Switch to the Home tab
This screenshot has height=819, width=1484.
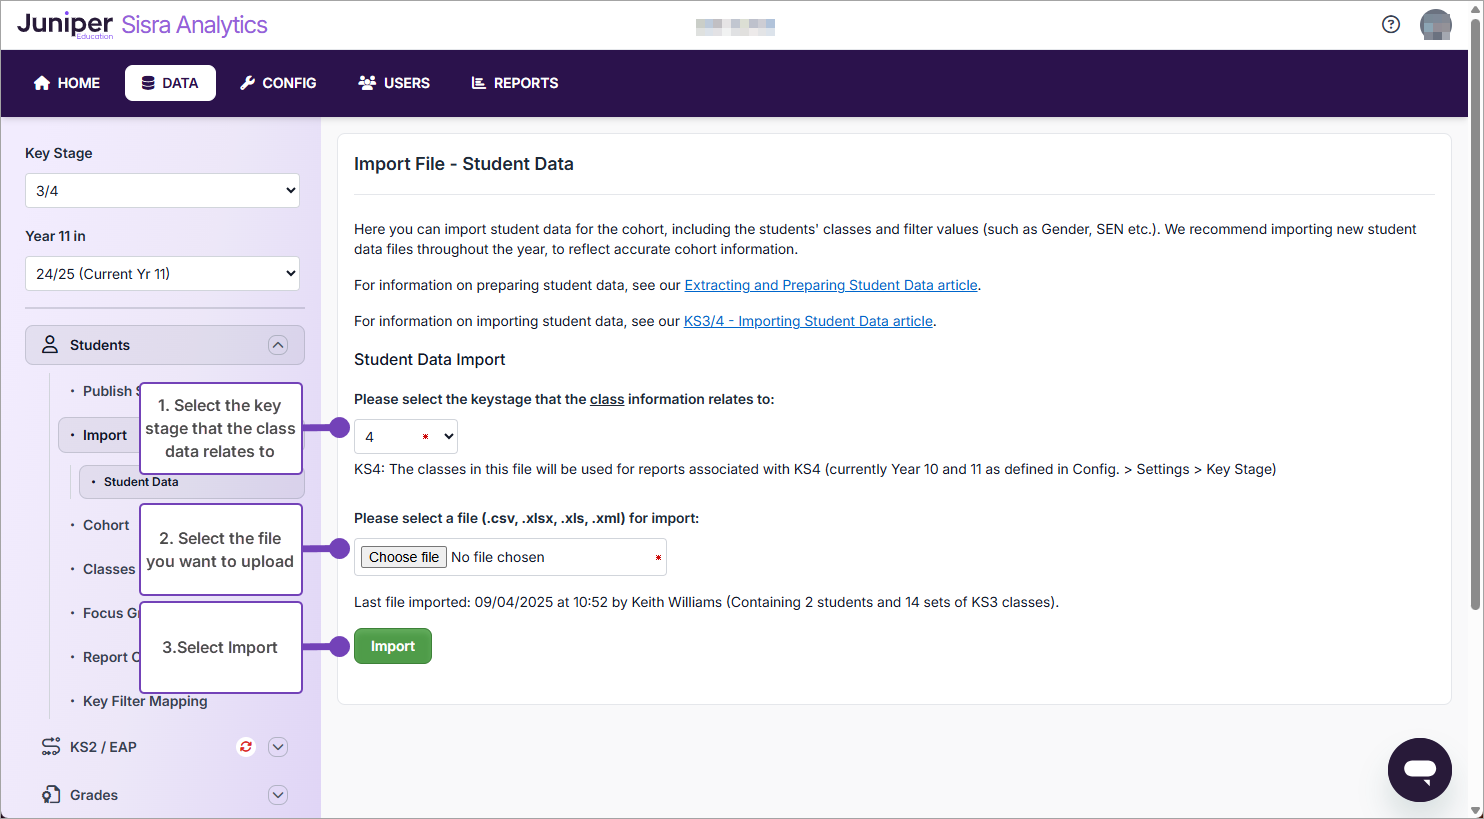tap(66, 83)
